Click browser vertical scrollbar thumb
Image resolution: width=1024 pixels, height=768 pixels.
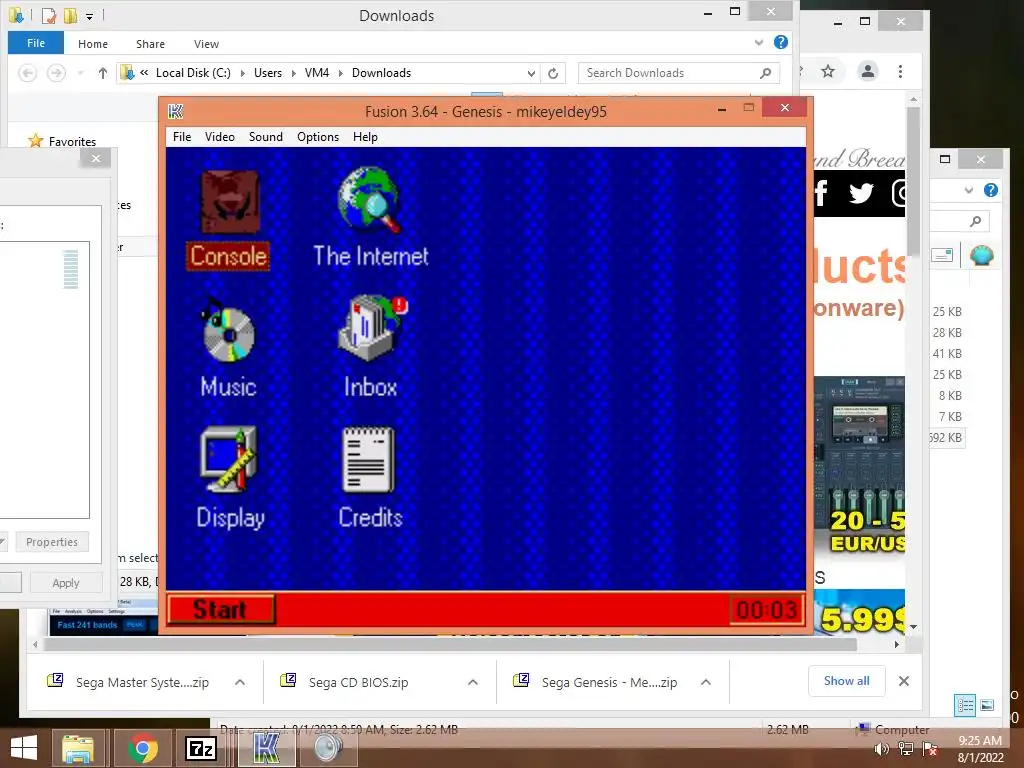click(913, 180)
